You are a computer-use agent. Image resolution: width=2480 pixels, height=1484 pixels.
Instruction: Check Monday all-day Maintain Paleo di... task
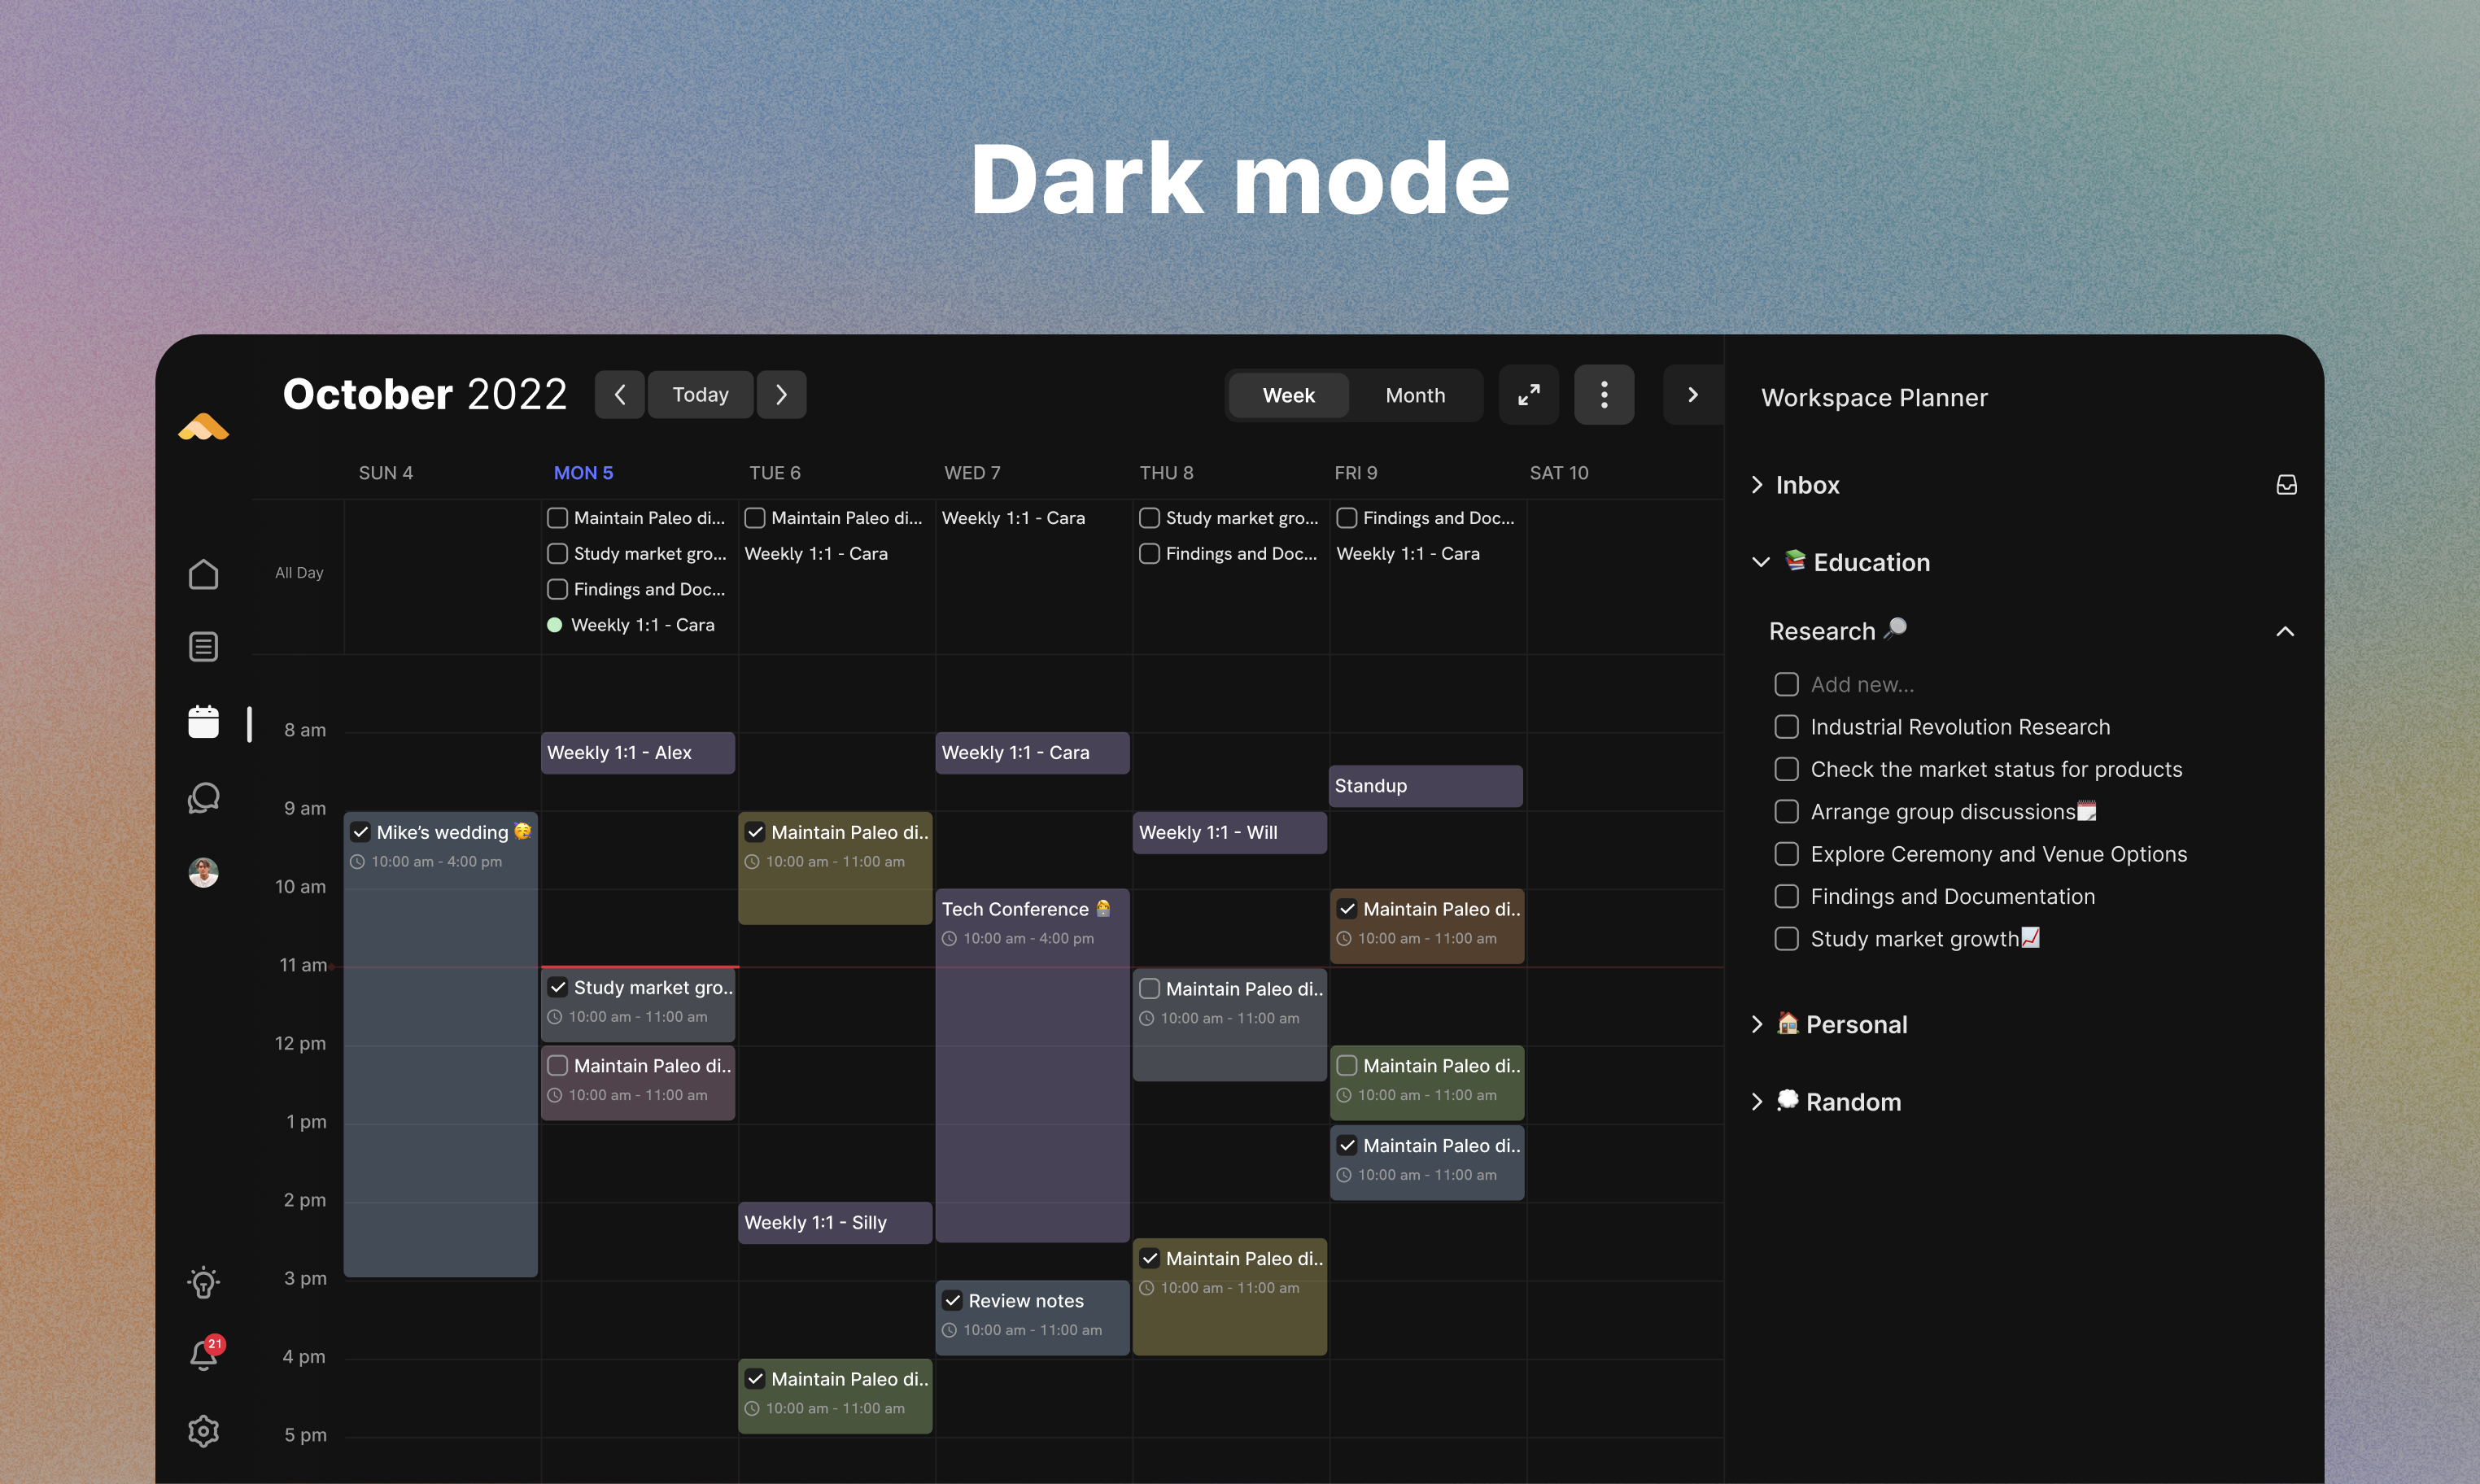point(557,518)
